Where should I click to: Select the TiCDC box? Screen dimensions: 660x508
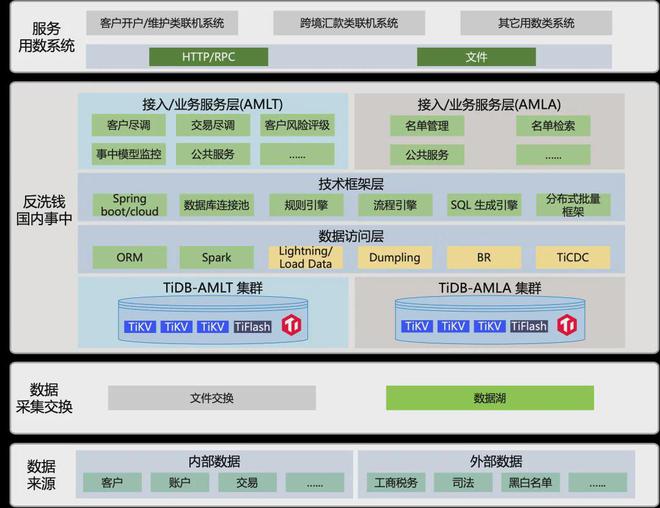click(573, 257)
